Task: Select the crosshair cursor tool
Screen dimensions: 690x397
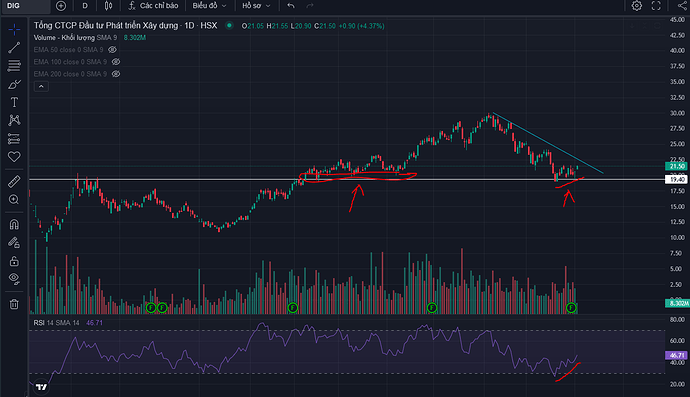Action: (14, 29)
